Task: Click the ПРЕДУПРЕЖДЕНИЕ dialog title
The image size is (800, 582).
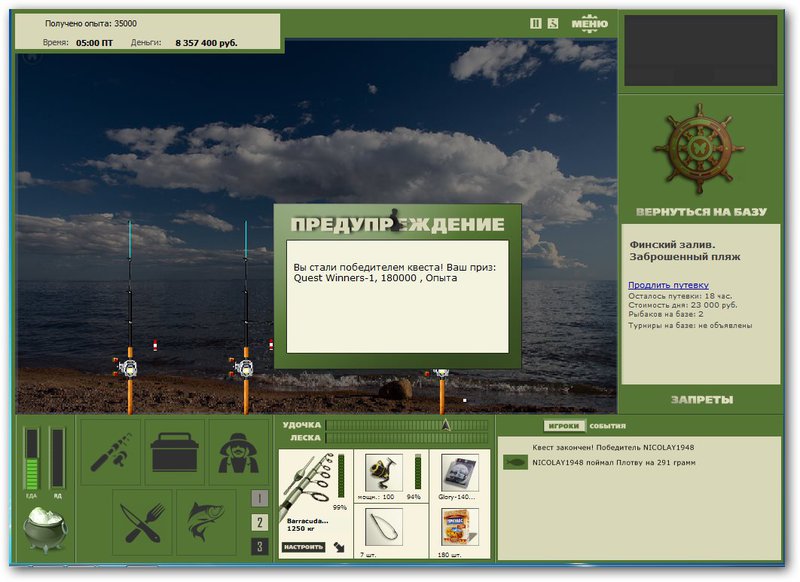Action: pos(397,224)
